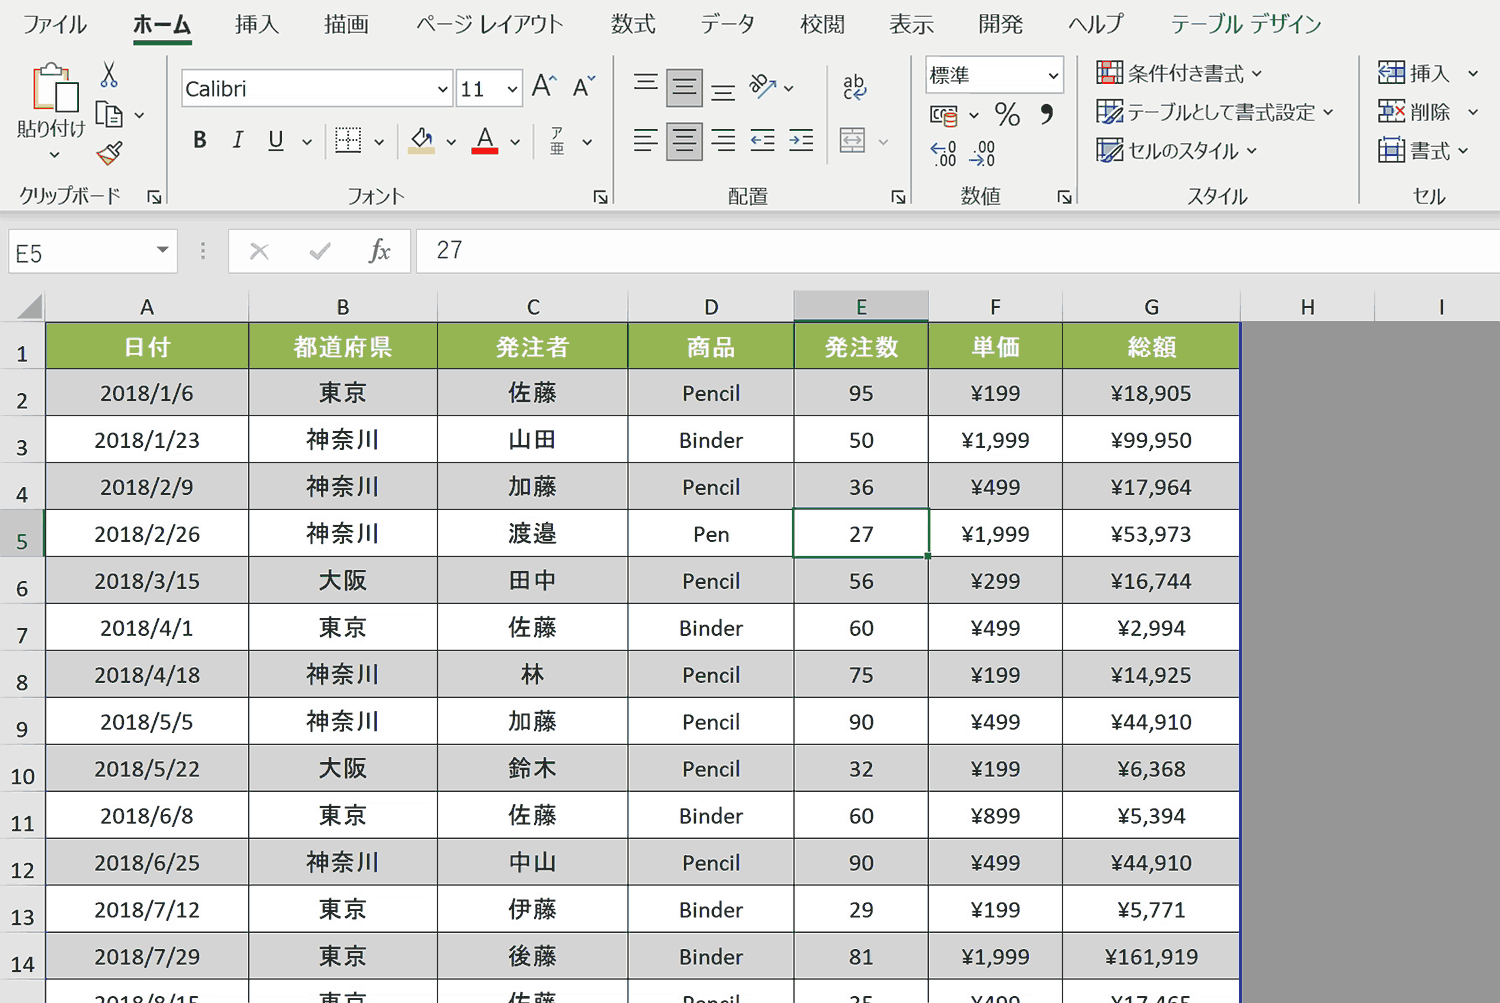Open the テーブル デザイン tab
The height and width of the screenshot is (1003, 1500).
click(1246, 24)
